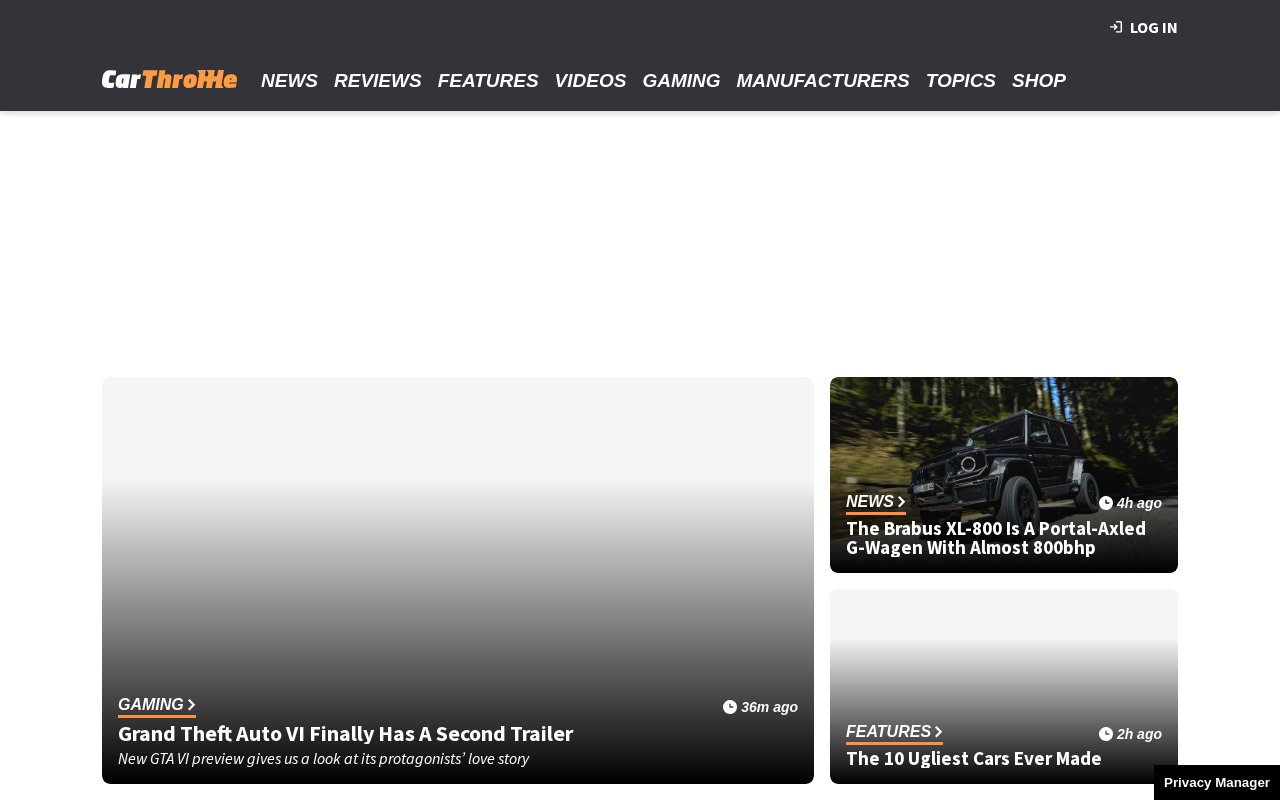Click chevron next to NEWS tag on Brabus card
This screenshot has width=1280, height=800.
click(x=901, y=502)
